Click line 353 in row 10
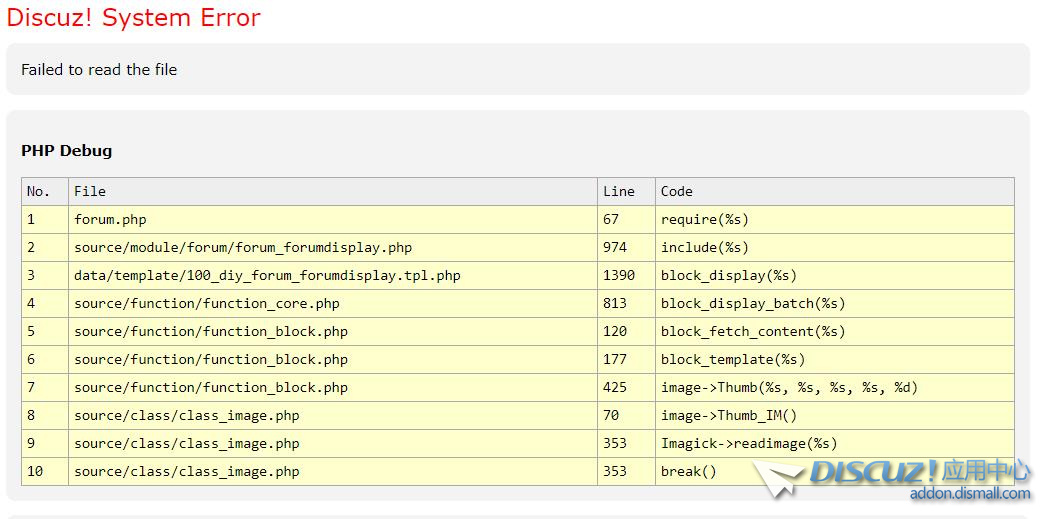The image size is (1049, 519). [615, 472]
